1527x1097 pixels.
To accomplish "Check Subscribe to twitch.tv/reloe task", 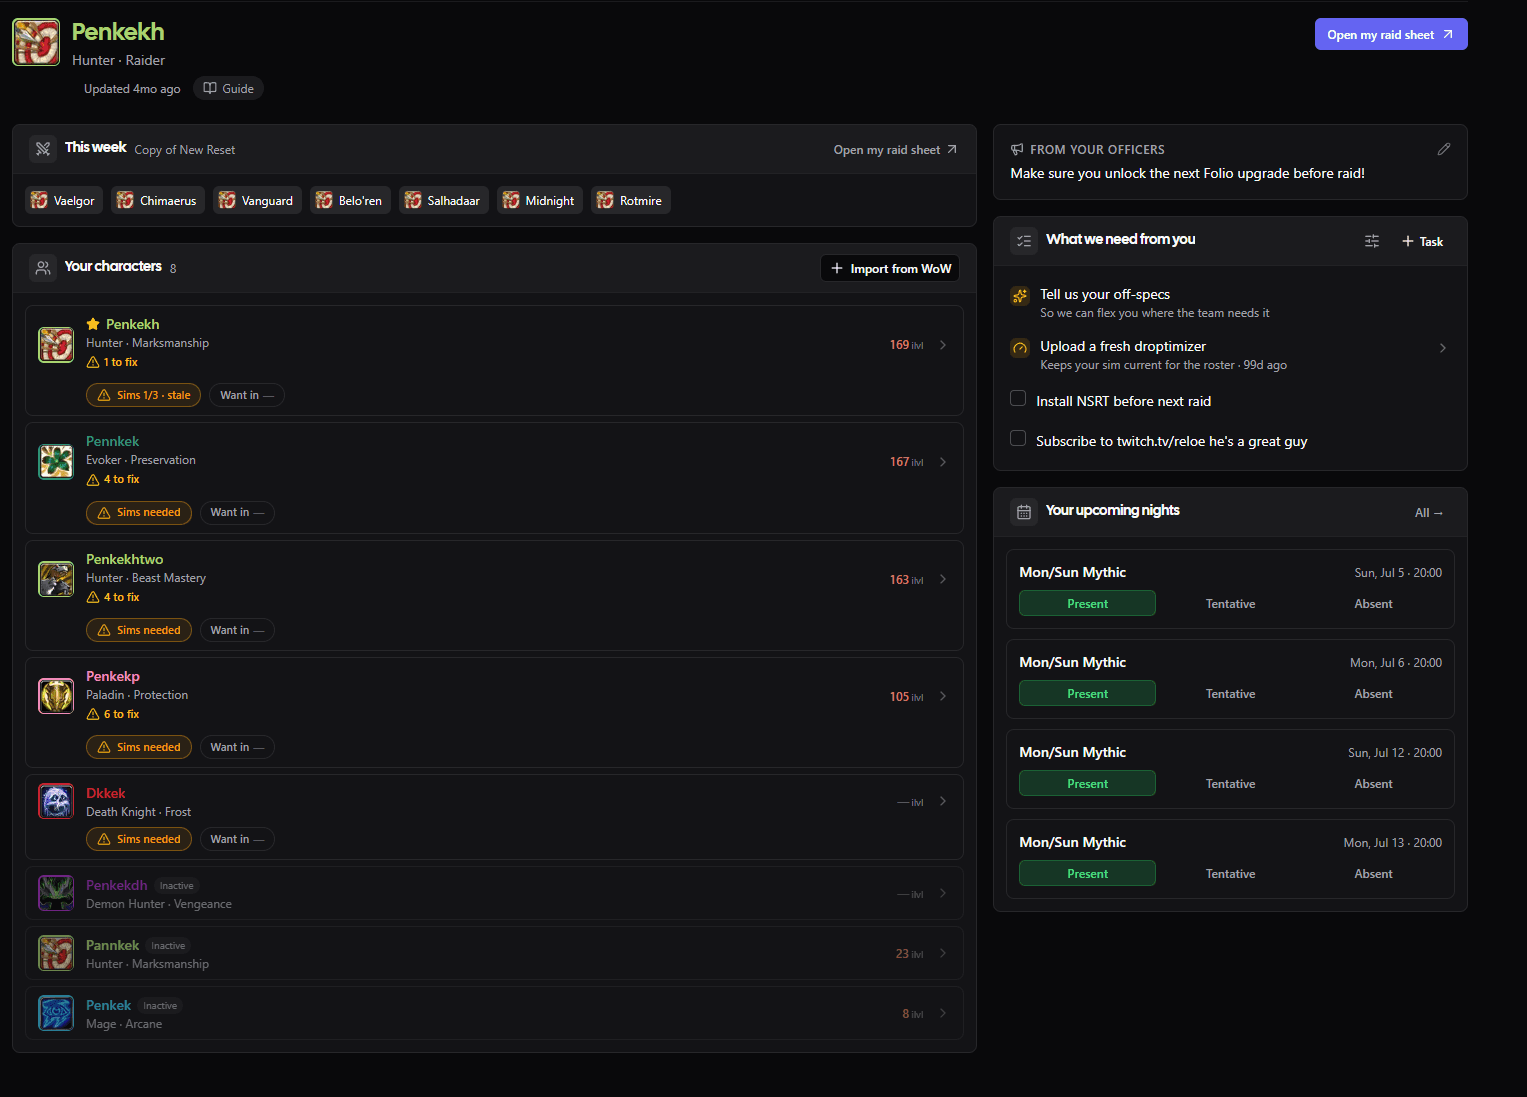I will 1018,438.
